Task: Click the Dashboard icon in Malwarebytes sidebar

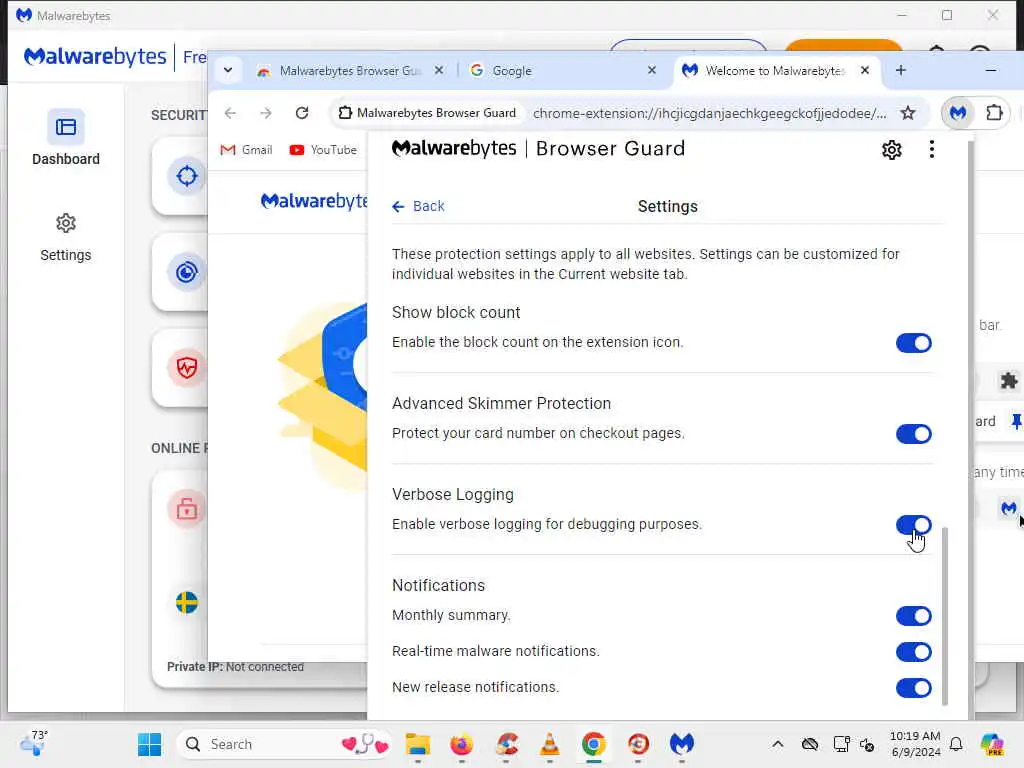Action: (66, 127)
